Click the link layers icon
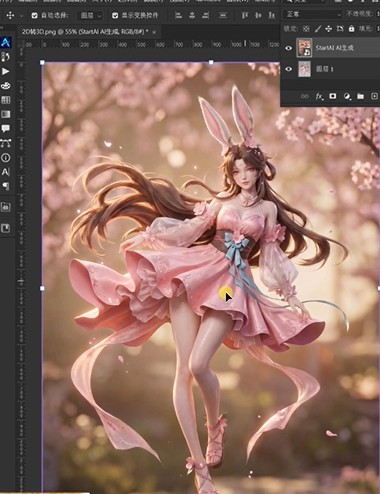This screenshot has height=494, width=380. tap(305, 96)
